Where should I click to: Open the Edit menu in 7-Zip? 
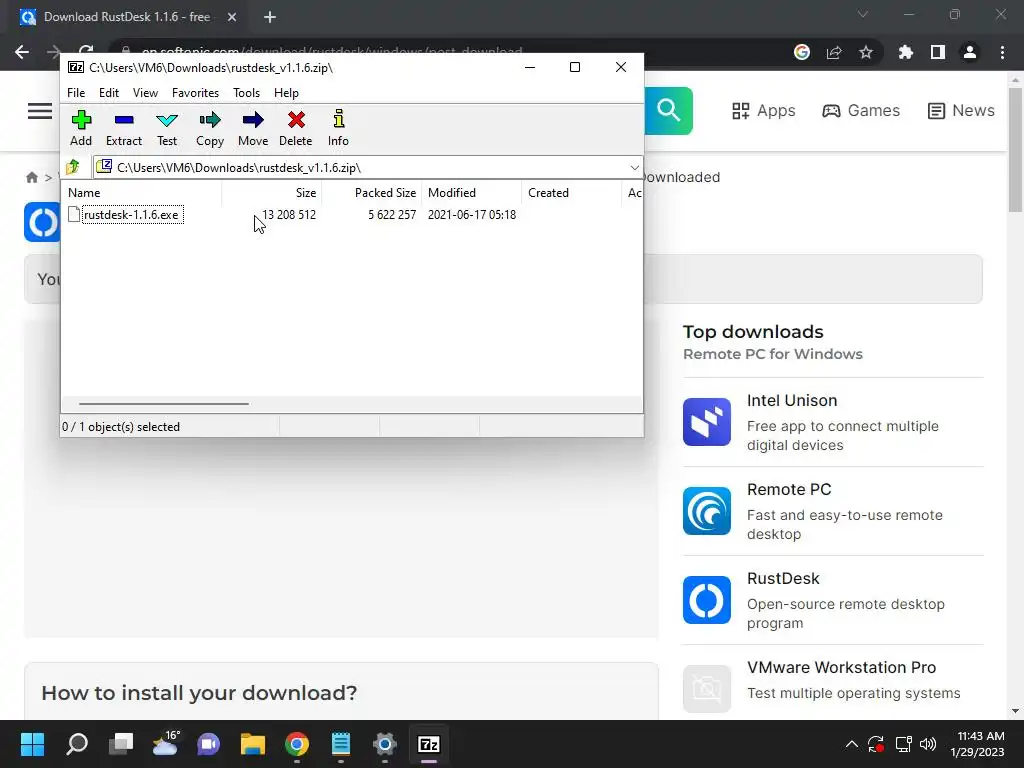(x=108, y=93)
